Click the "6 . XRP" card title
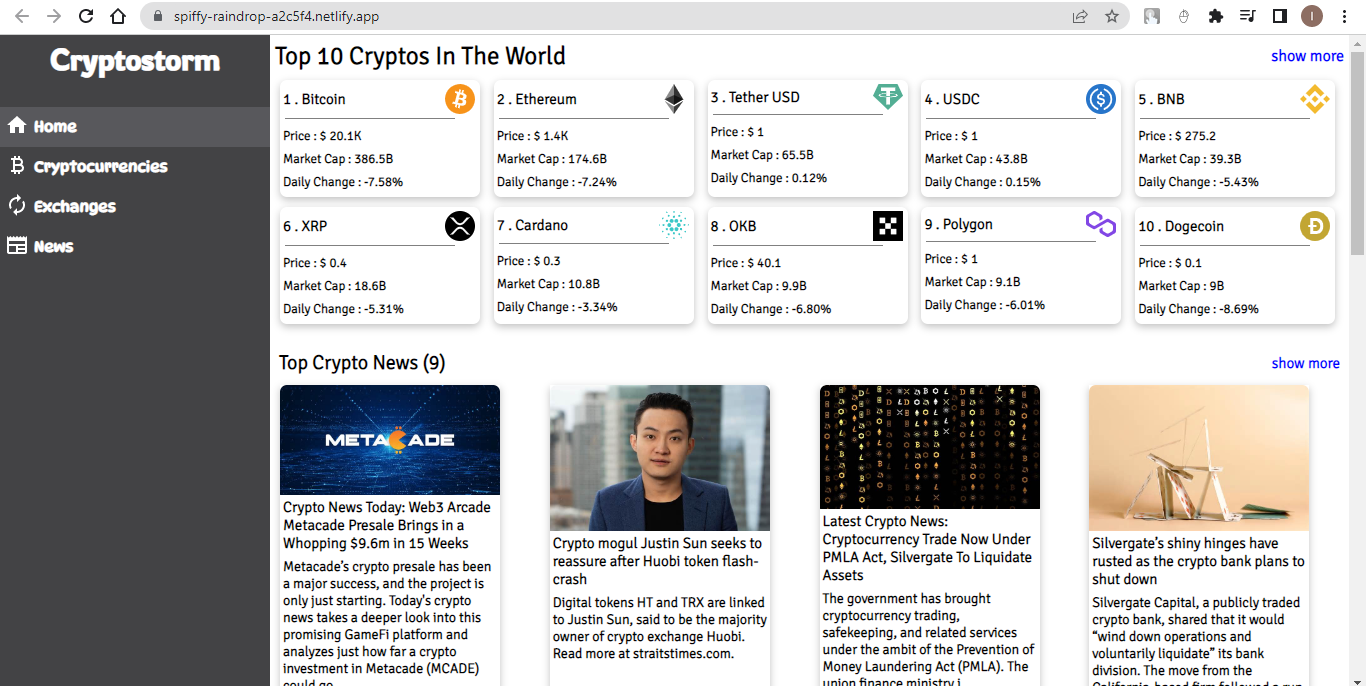This screenshot has height=686, width=1366. 305,226
